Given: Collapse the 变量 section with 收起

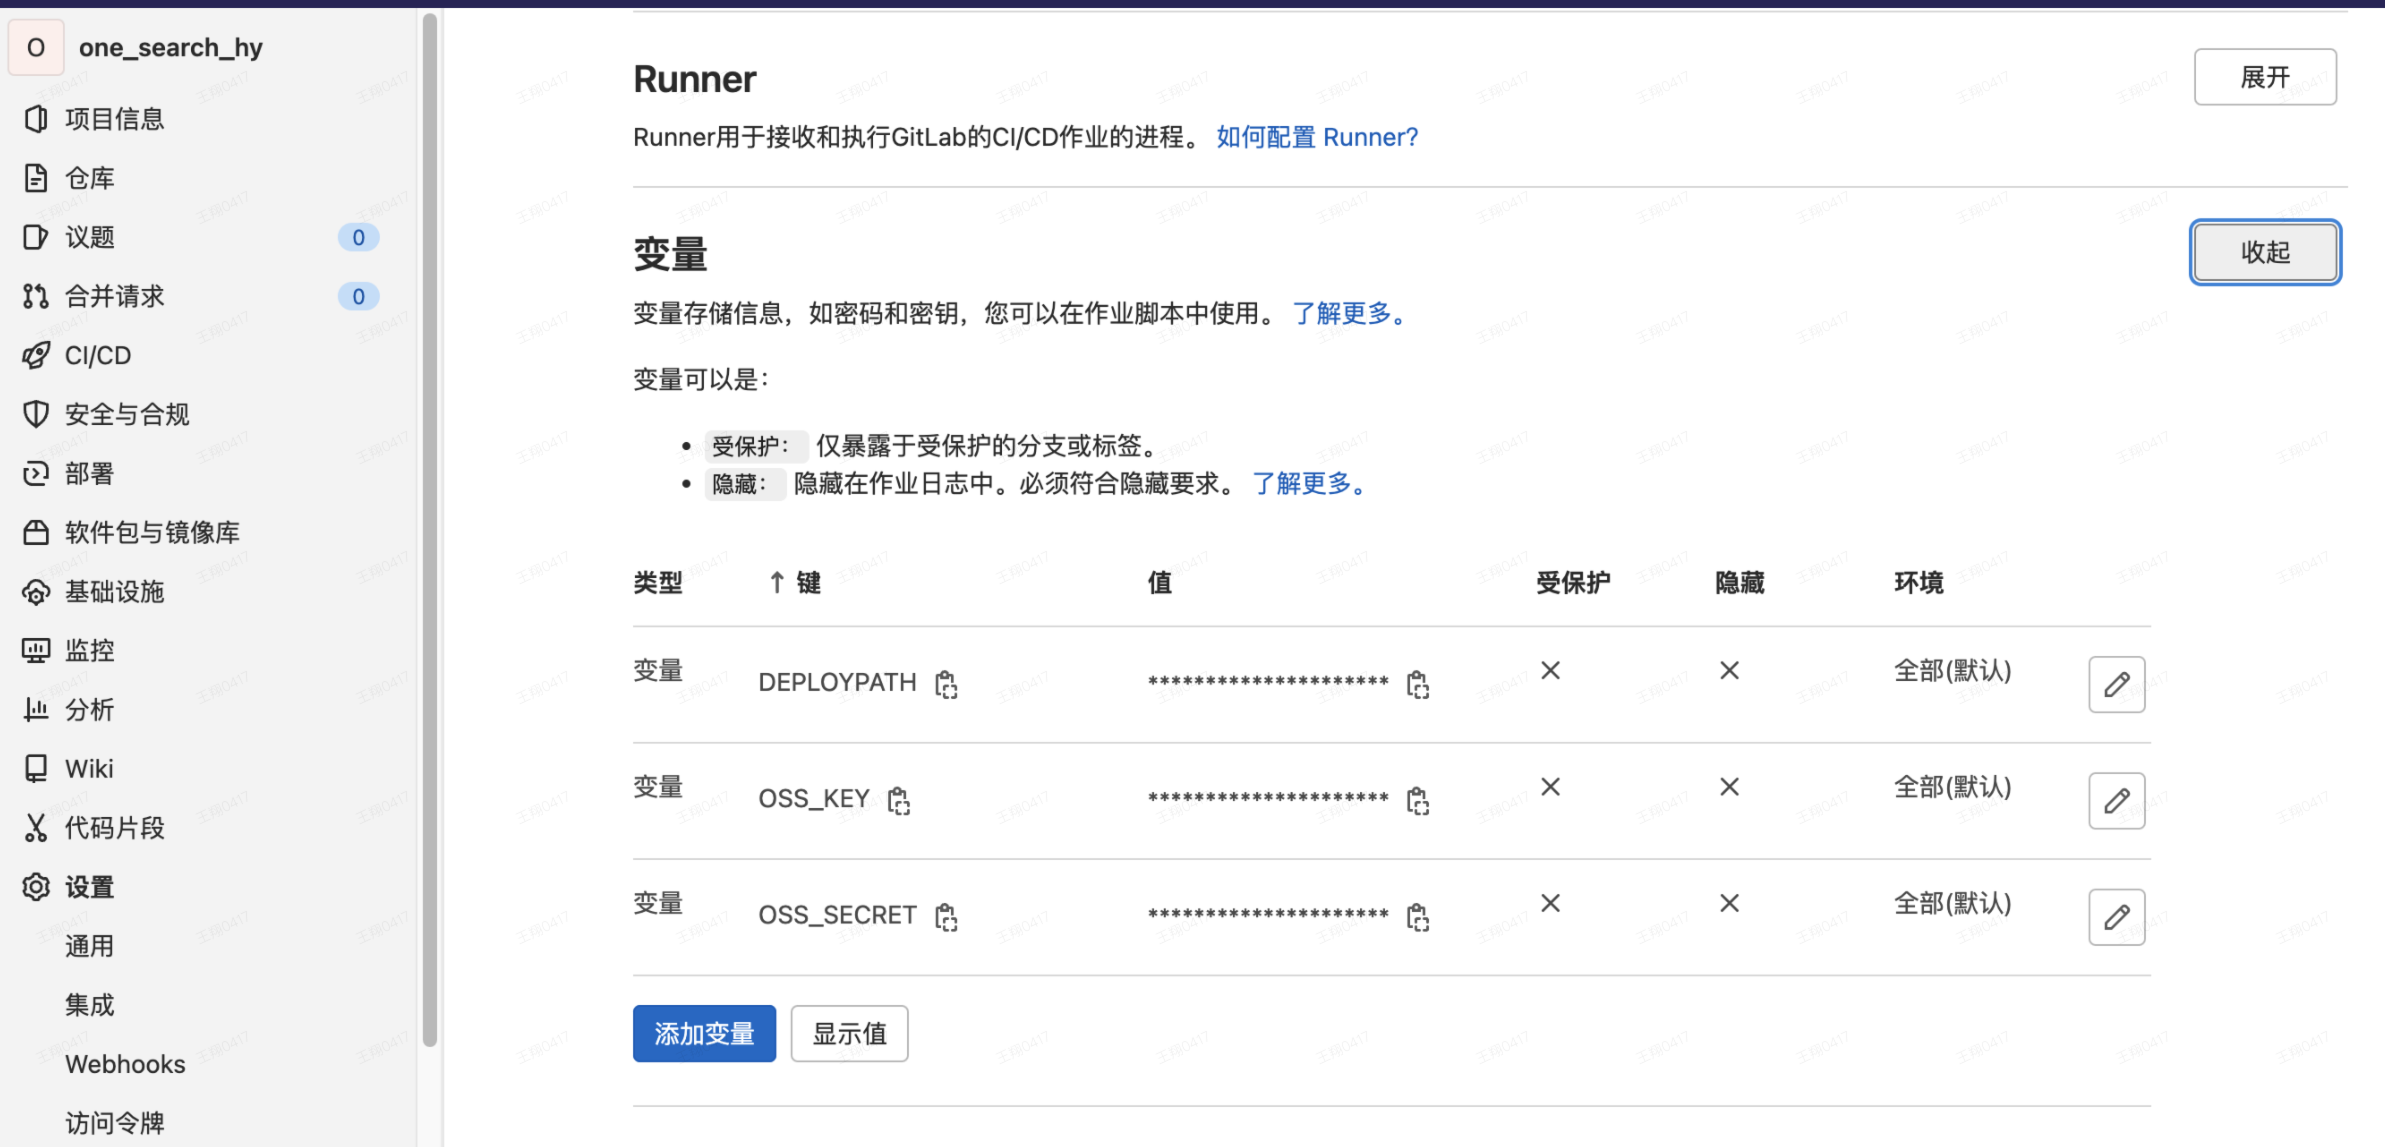Looking at the screenshot, I should coord(2265,252).
